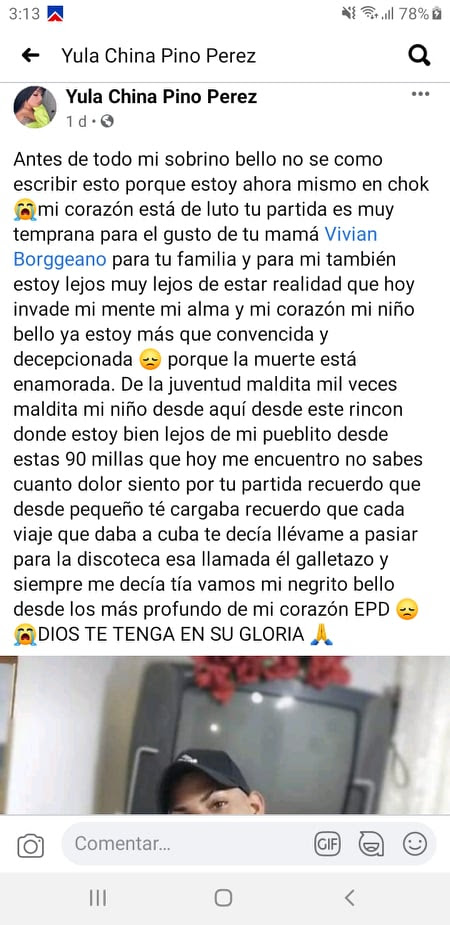Tap the camera icon to attach photo

31,845
